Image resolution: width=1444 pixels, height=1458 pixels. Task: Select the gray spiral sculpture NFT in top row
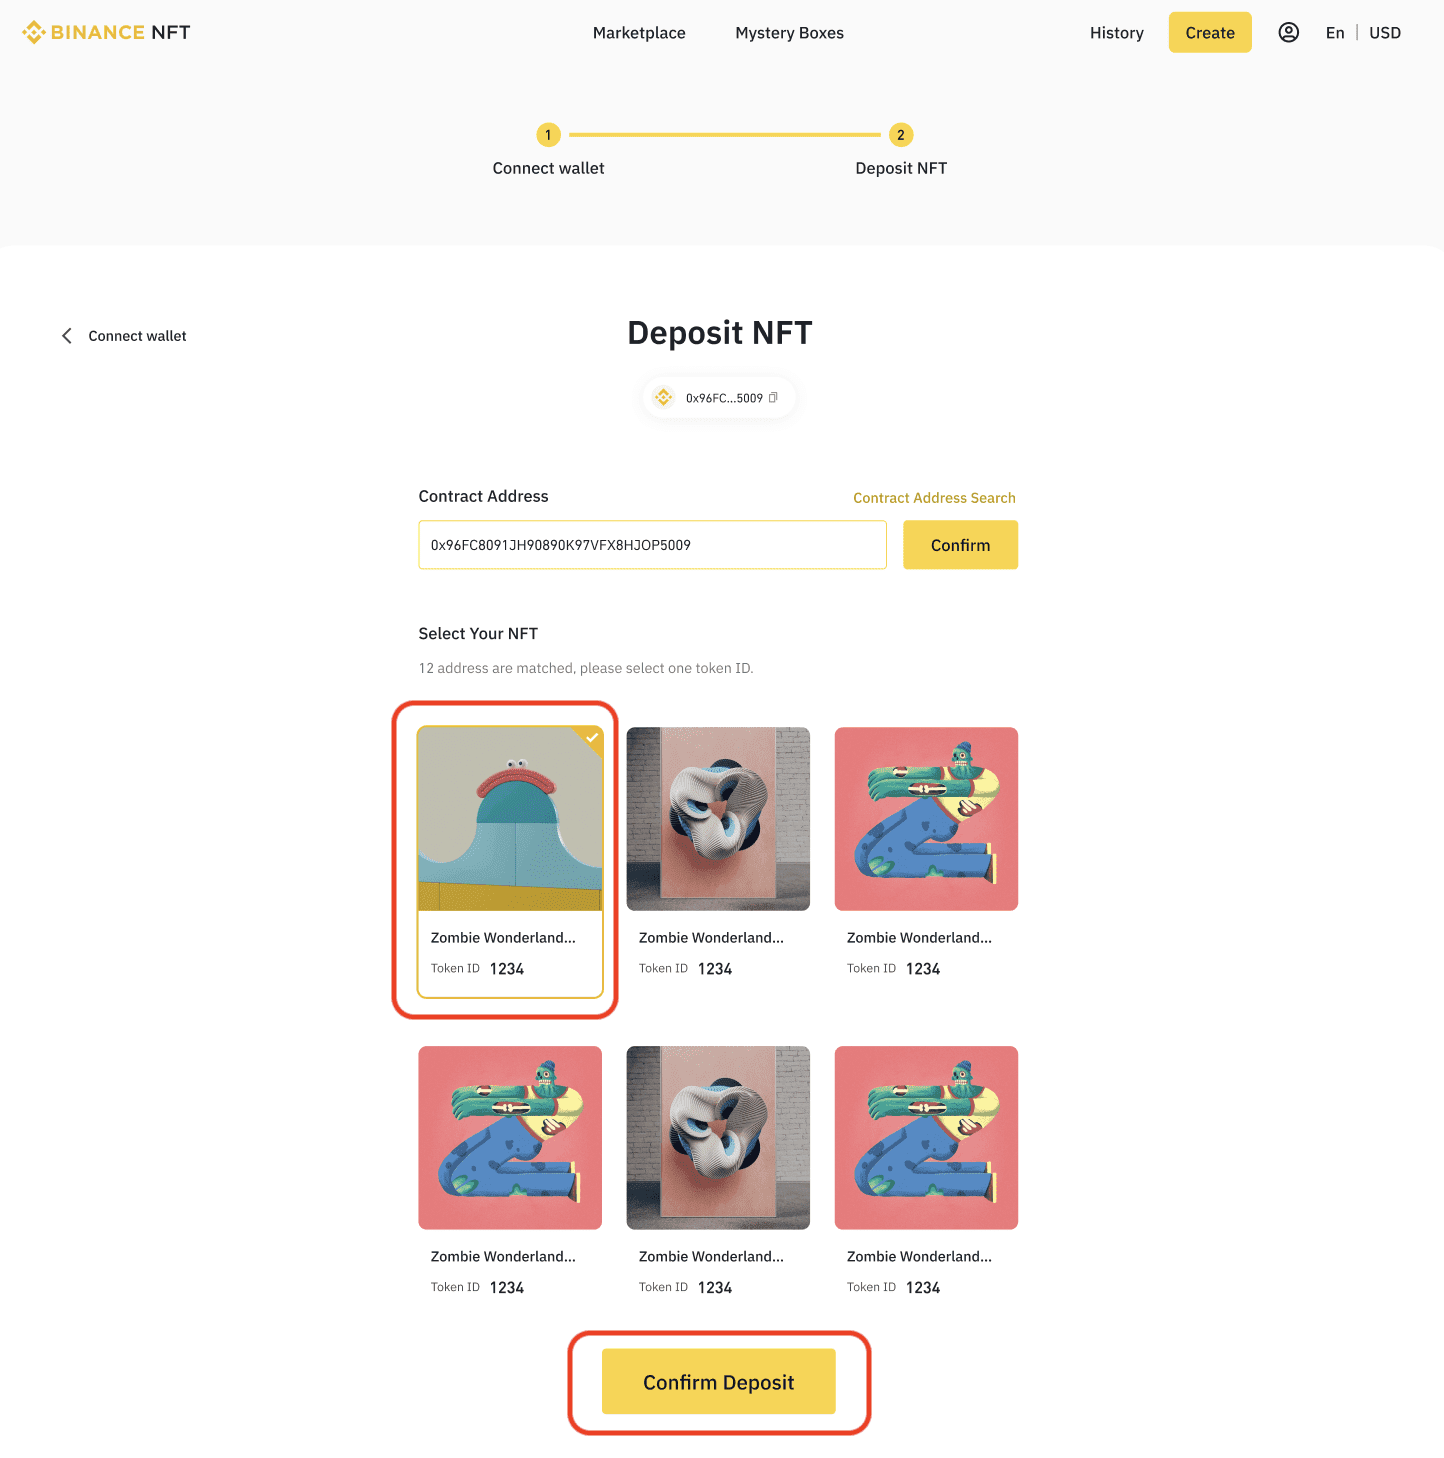(x=718, y=819)
